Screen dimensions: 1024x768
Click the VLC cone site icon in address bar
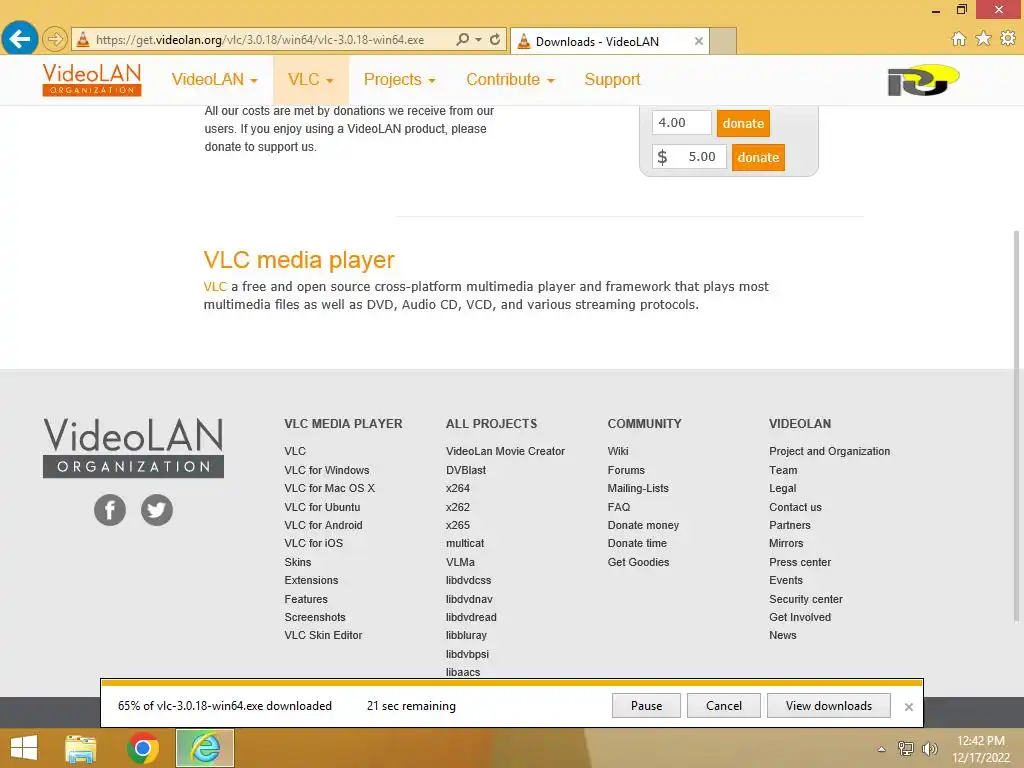[x=83, y=39]
